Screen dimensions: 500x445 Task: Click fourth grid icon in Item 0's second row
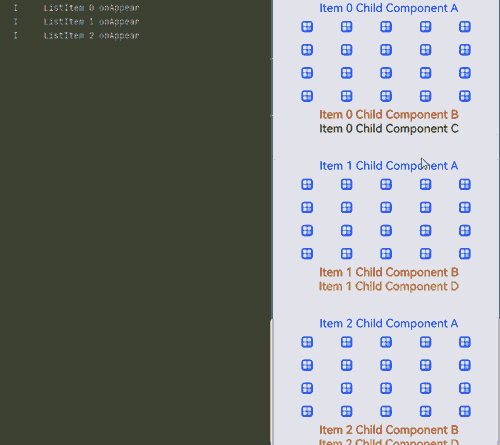425,50
